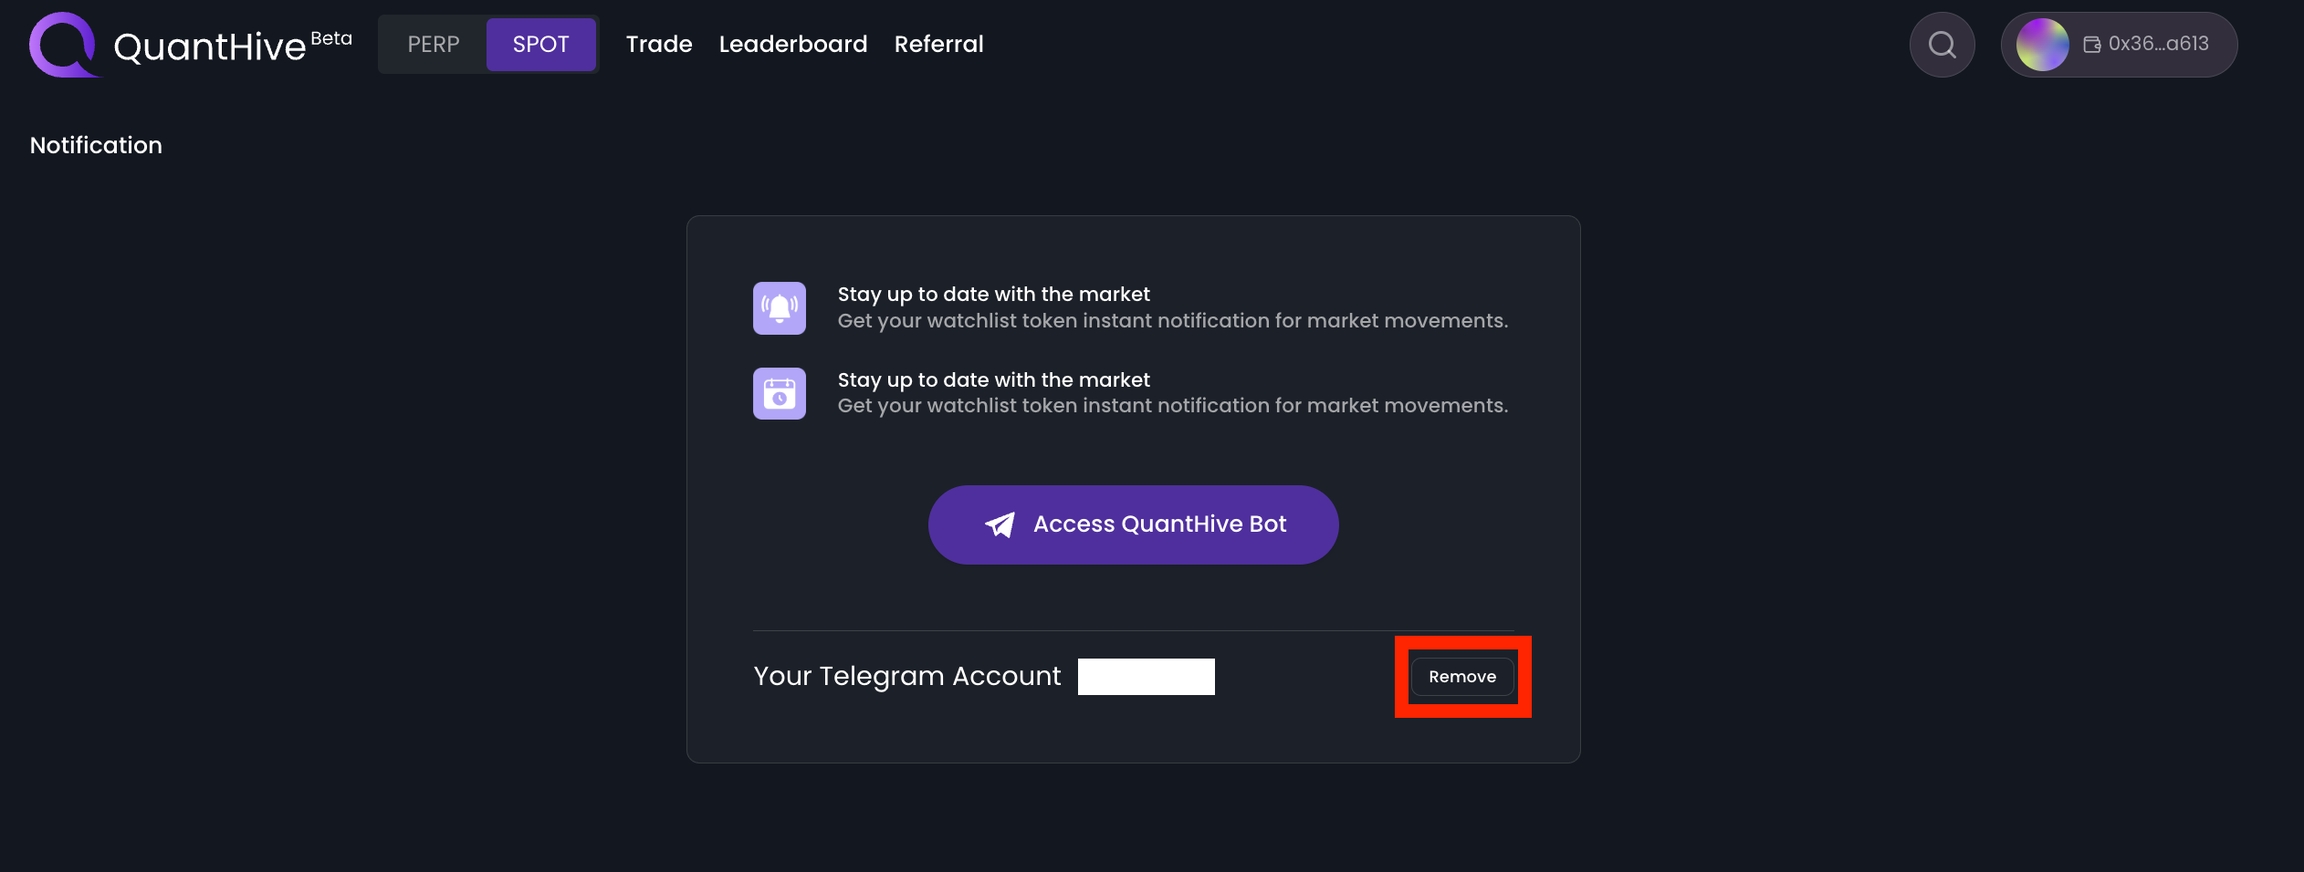This screenshot has width=2304, height=872.
Task: Click the Access QuantHive Bot label
Action: coord(1159,524)
